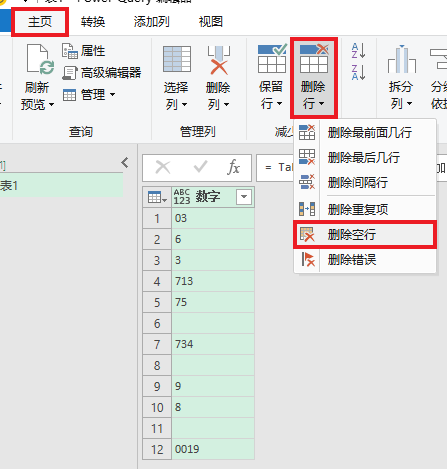Open the 主页 ribbon tab
The image size is (447, 469).
(x=40, y=22)
